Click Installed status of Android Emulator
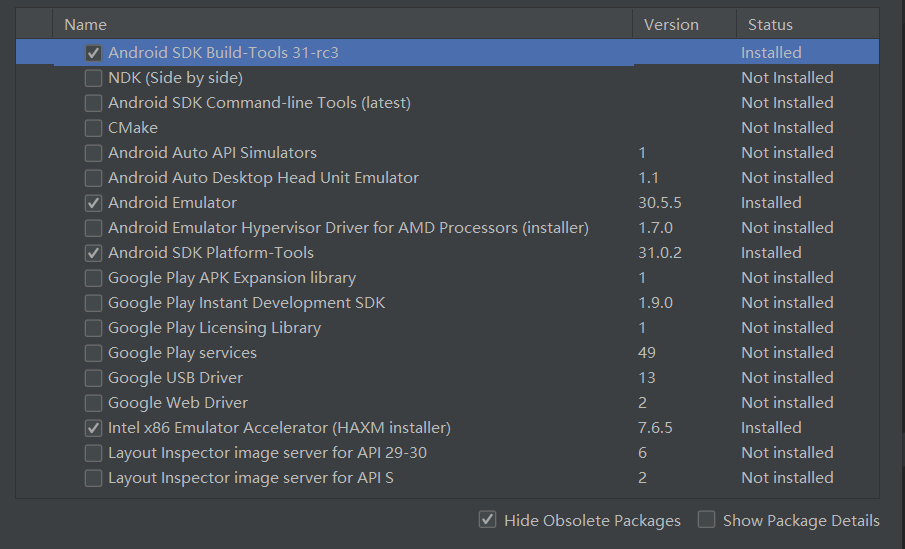The height and width of the screenshot is (549, 905). [x=771, y=203]
